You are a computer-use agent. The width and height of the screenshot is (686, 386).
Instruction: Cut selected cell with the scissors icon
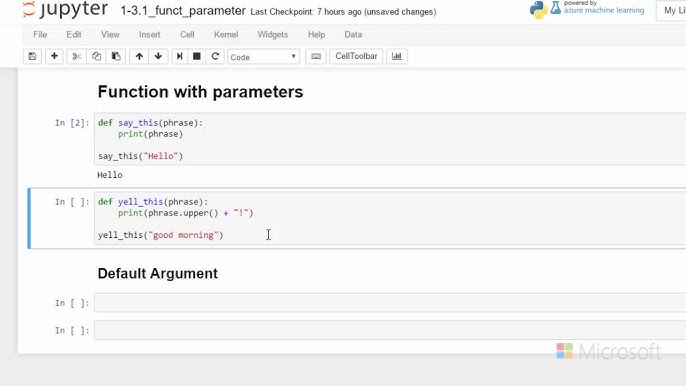[77, 56]
